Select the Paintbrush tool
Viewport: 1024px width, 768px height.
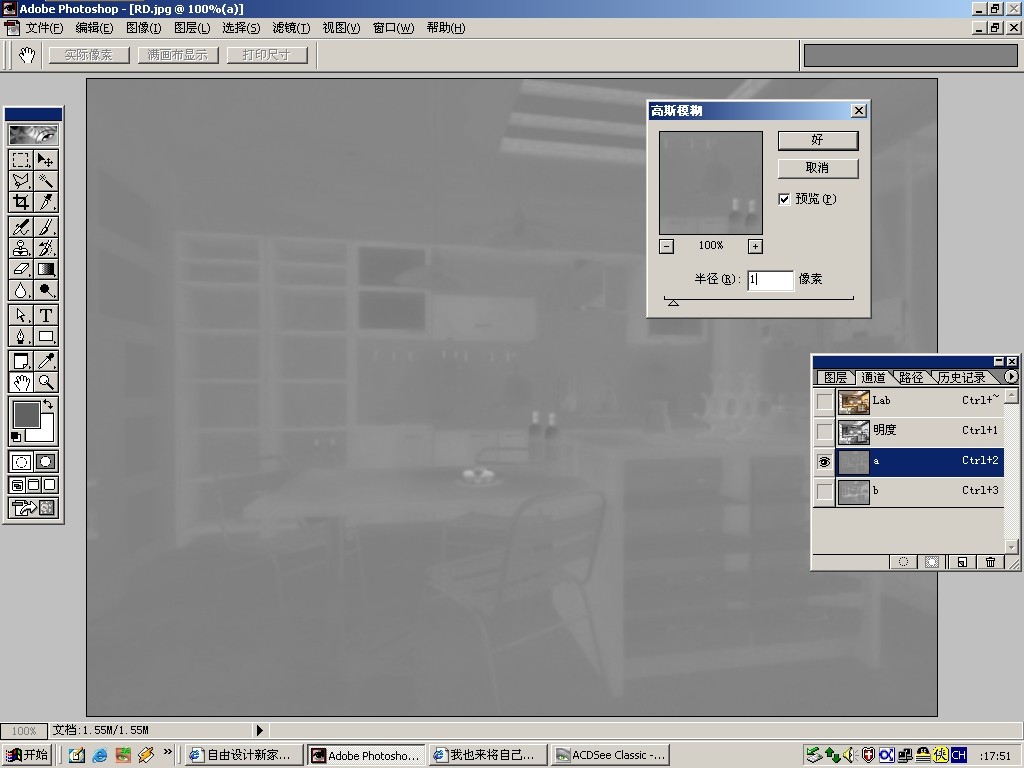point(46,227)
